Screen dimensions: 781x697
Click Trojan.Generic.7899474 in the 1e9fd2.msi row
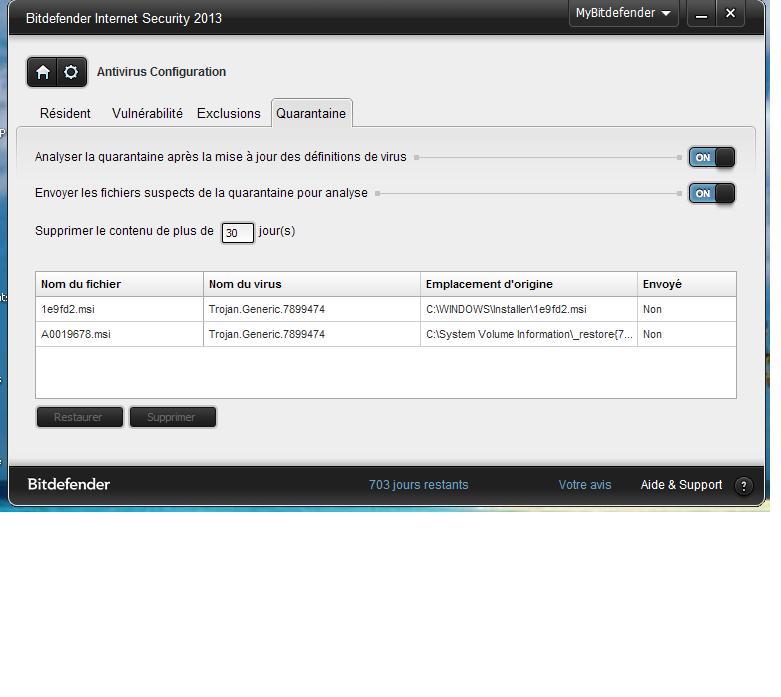pos(266,309)
